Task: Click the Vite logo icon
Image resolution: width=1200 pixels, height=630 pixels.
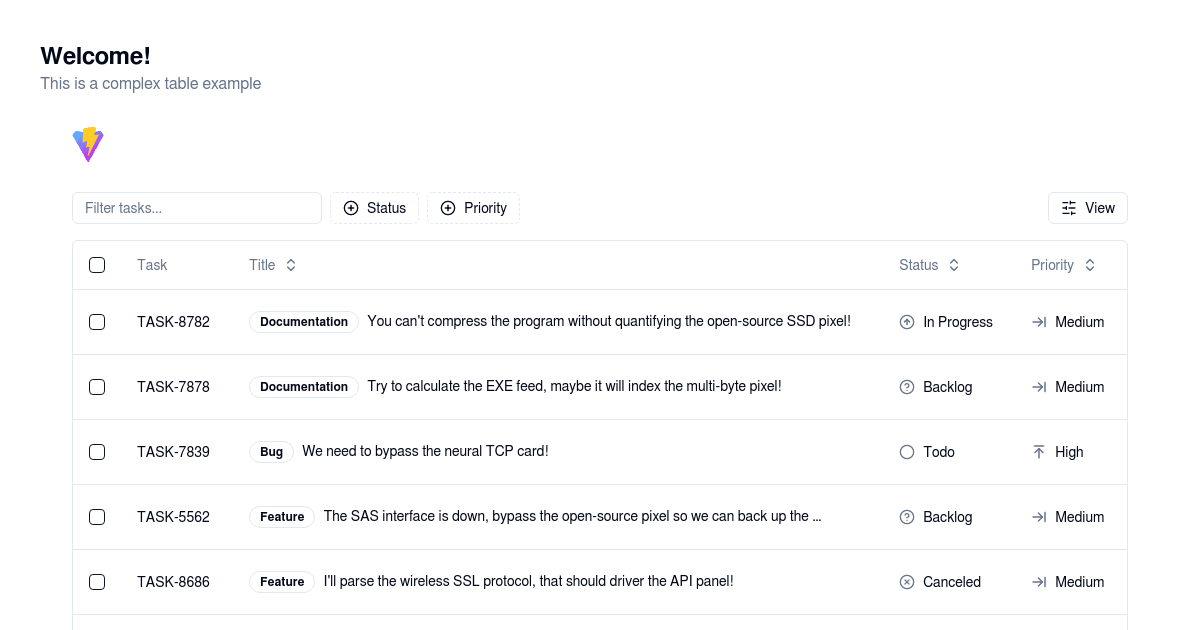Action: point(88,144)
